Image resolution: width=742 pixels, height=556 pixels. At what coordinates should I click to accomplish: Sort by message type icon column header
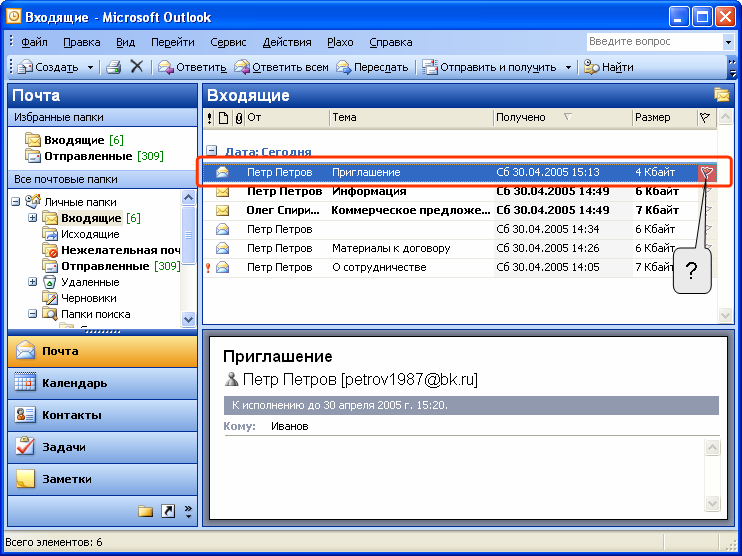(223, 118)
